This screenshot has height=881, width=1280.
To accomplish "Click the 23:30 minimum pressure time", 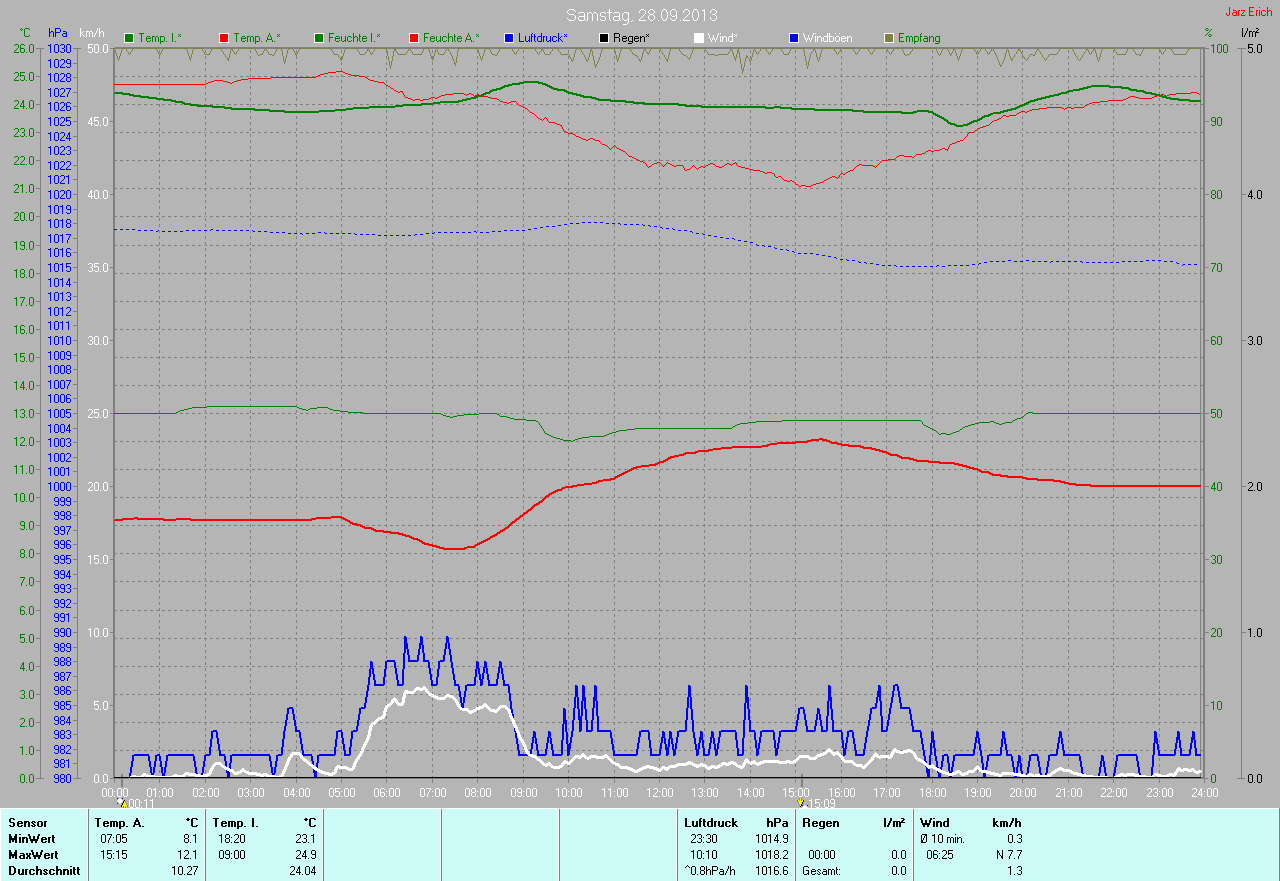I will [x=704, y=839].
